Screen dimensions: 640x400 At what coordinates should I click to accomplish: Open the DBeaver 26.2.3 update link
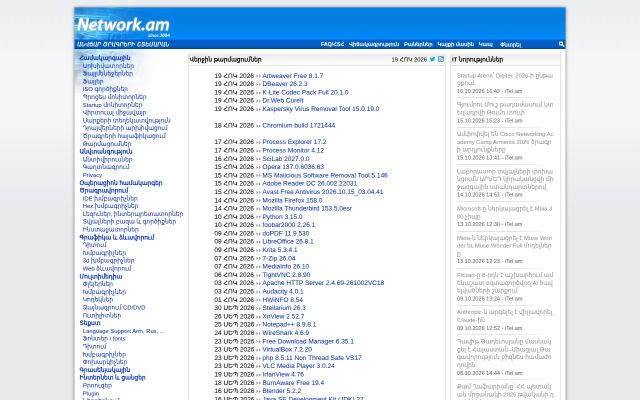coord(285,84)
